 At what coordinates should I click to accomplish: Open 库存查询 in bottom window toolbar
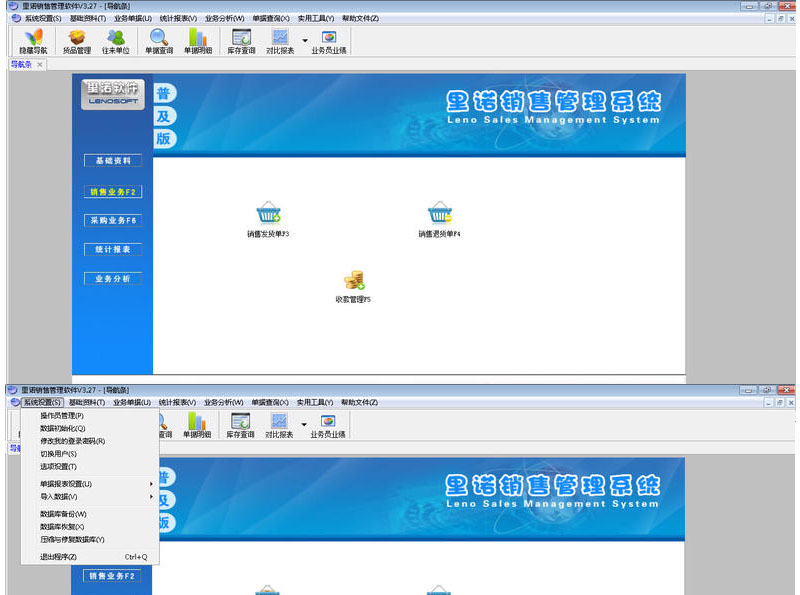point(240,426)
